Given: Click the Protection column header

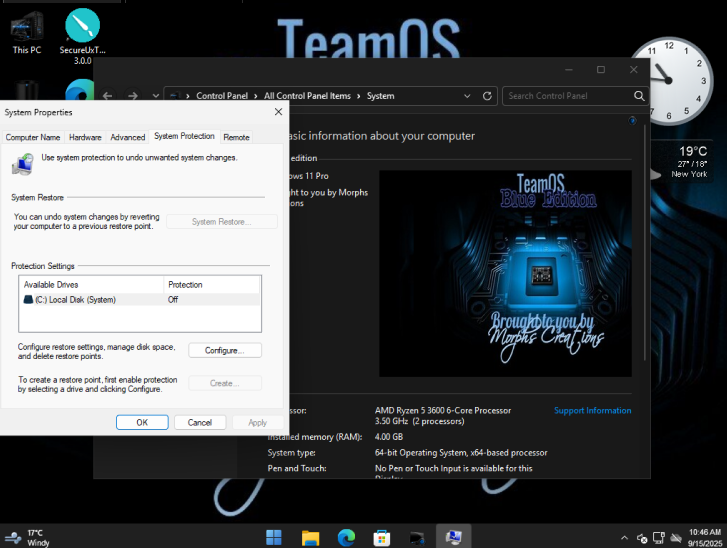Looking at the screenshot, I should pos(211,285).
